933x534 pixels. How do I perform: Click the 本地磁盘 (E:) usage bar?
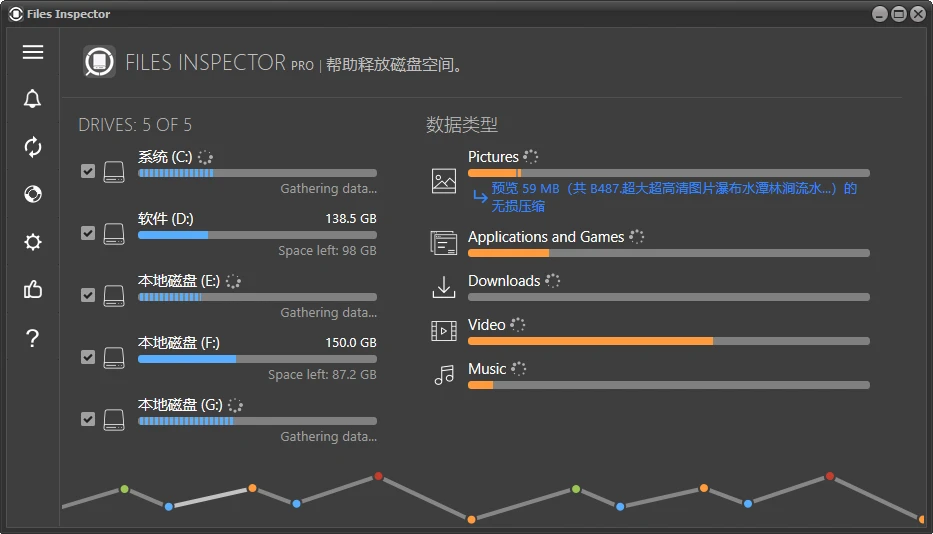[257, 297]
